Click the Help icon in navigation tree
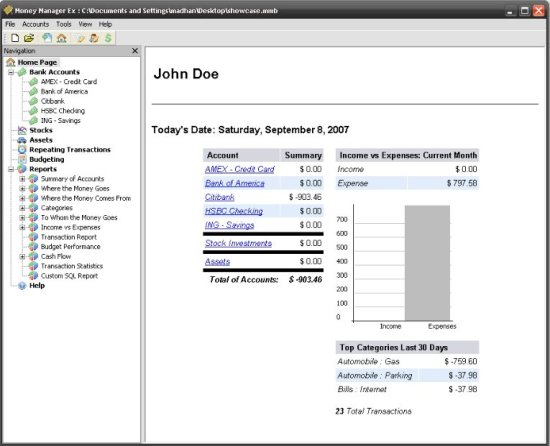This screenshot has height=446, width=550. coord(22,286)
